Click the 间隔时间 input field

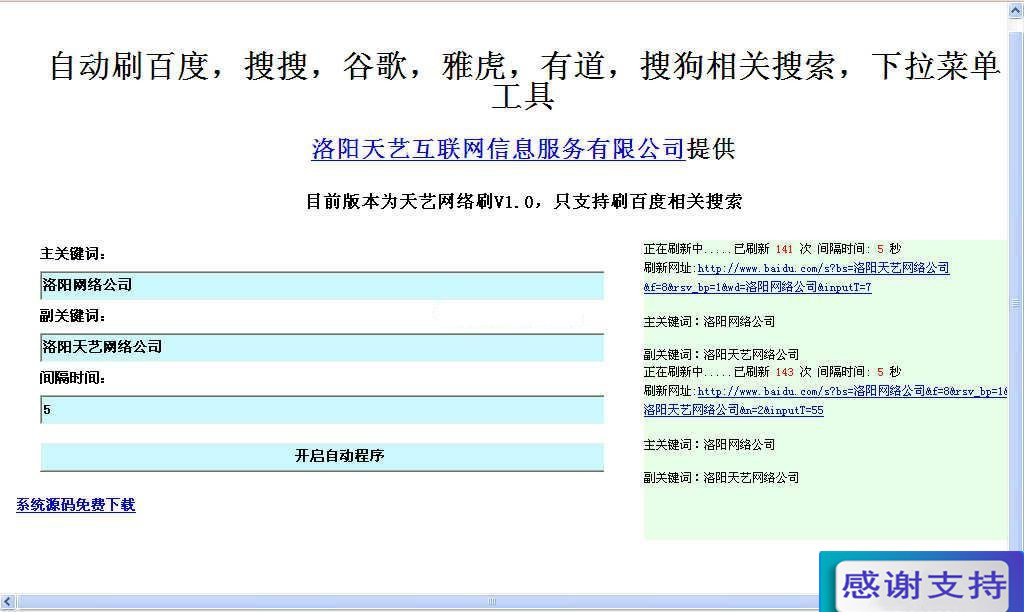(x=322, y=410)
